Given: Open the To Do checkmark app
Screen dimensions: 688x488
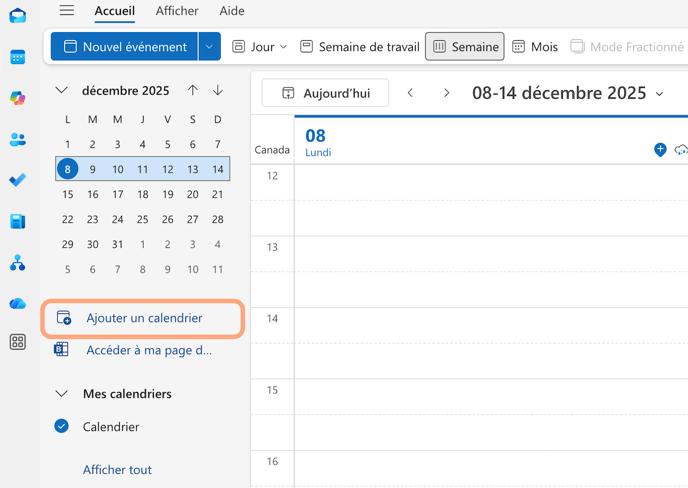Looking at the screenshot, I should tap(17, 180).
